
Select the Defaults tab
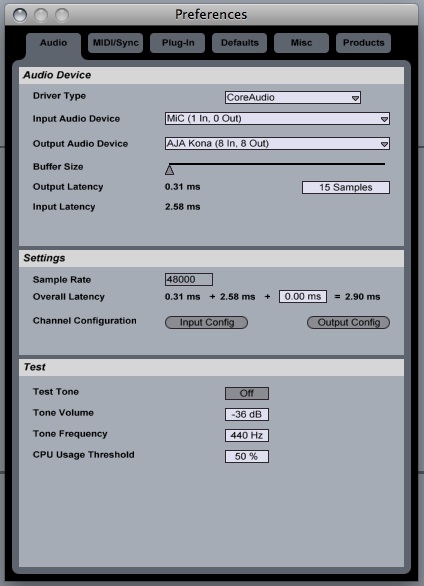[x=239, y=43]
